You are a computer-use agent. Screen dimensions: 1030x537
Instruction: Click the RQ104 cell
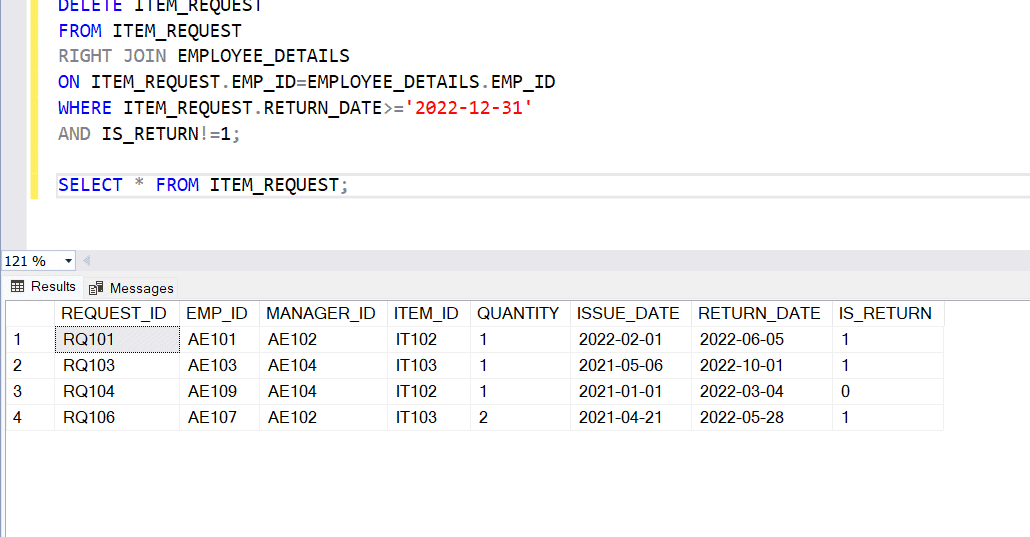pos(117,392)
